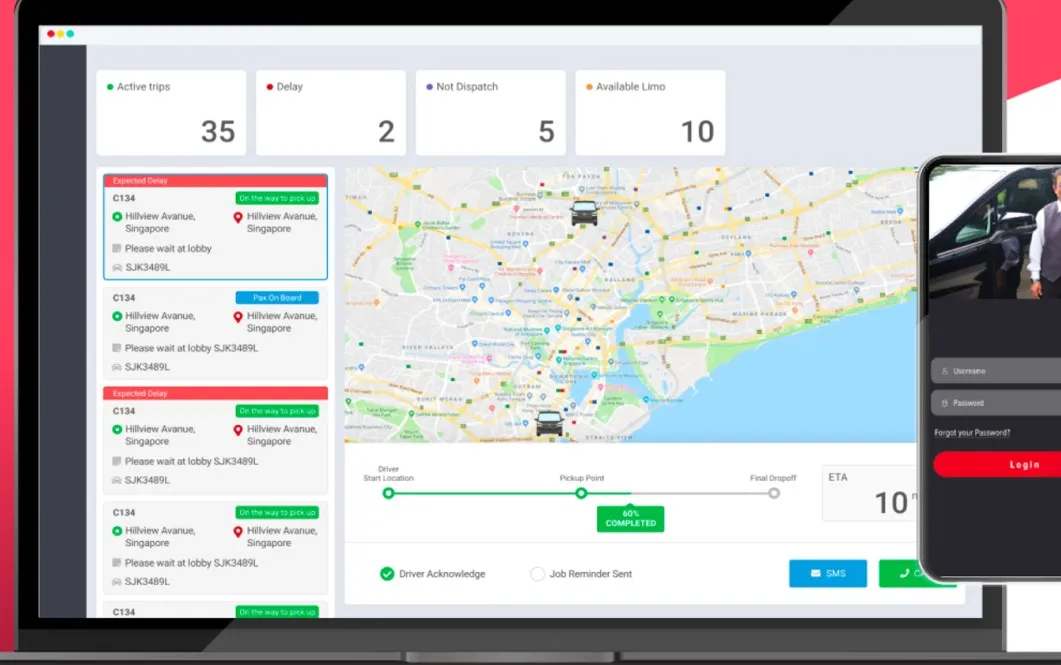Click the envelope icon on the SMS button
The height and width of the screenshot is (665, 1061).
pos(815,573)
